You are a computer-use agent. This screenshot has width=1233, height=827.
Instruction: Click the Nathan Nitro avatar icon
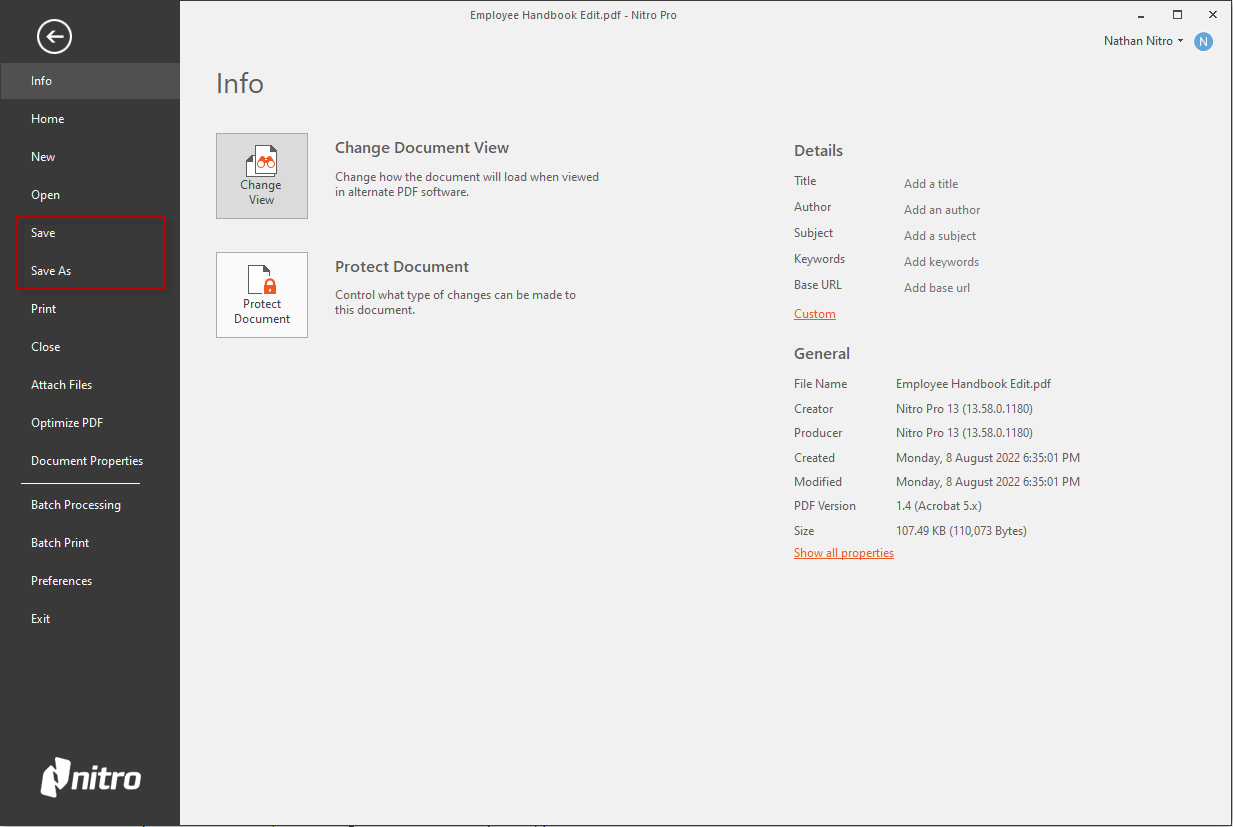point(1203,41)
